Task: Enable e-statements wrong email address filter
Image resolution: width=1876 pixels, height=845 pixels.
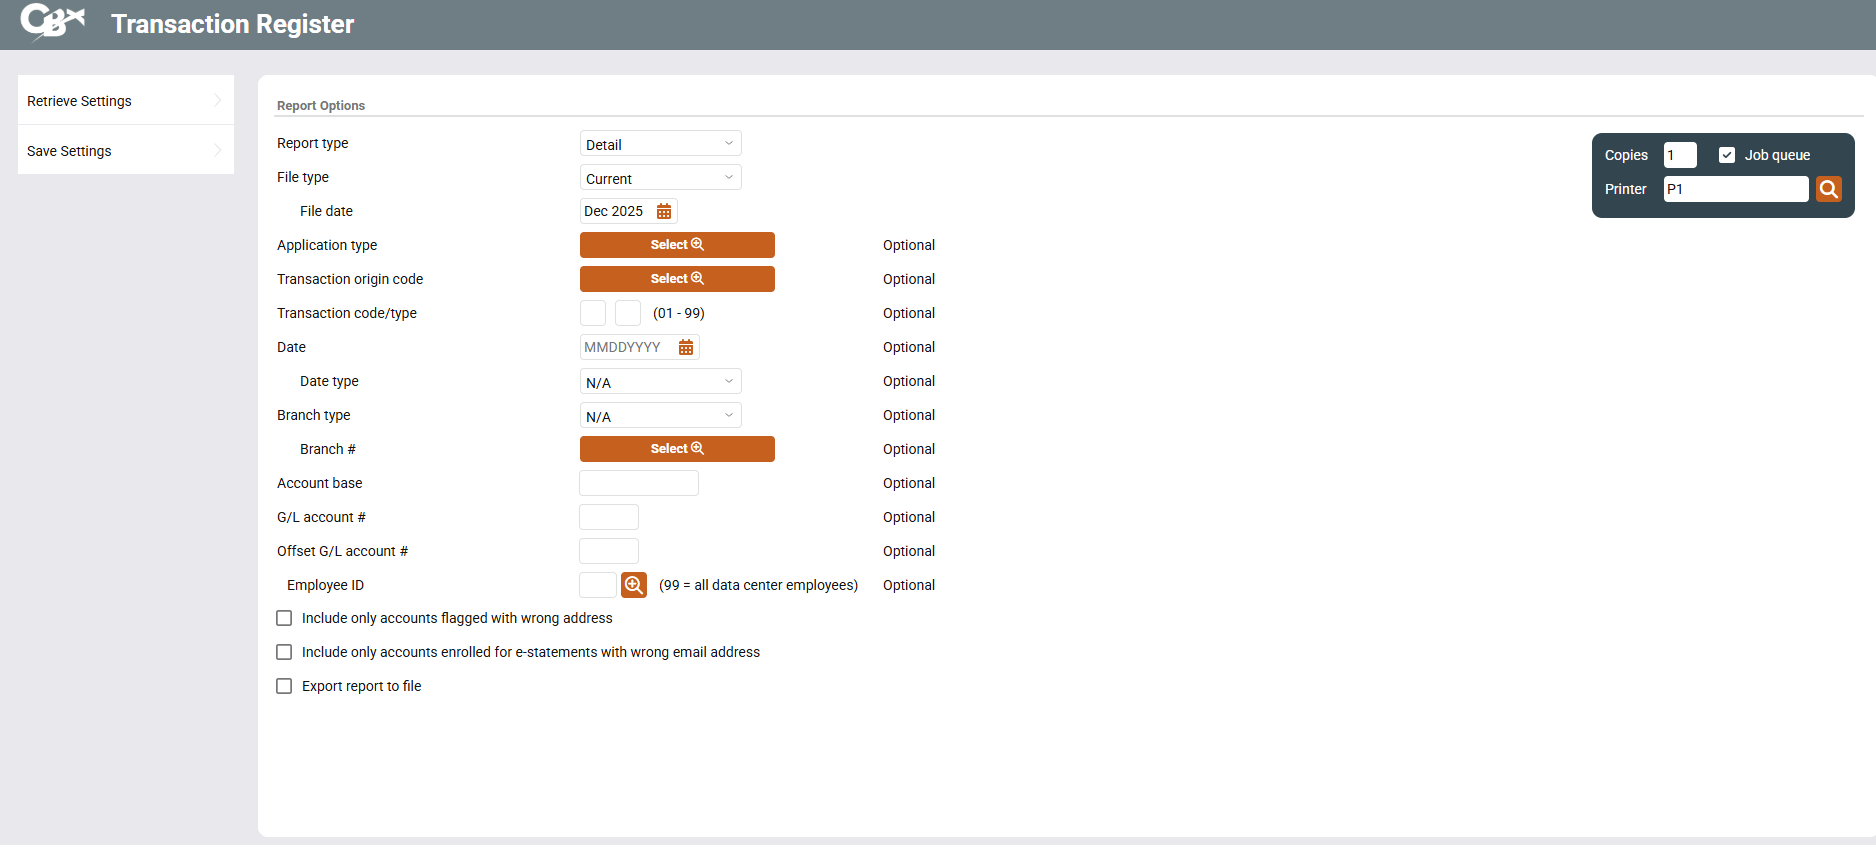Action: 284,652
